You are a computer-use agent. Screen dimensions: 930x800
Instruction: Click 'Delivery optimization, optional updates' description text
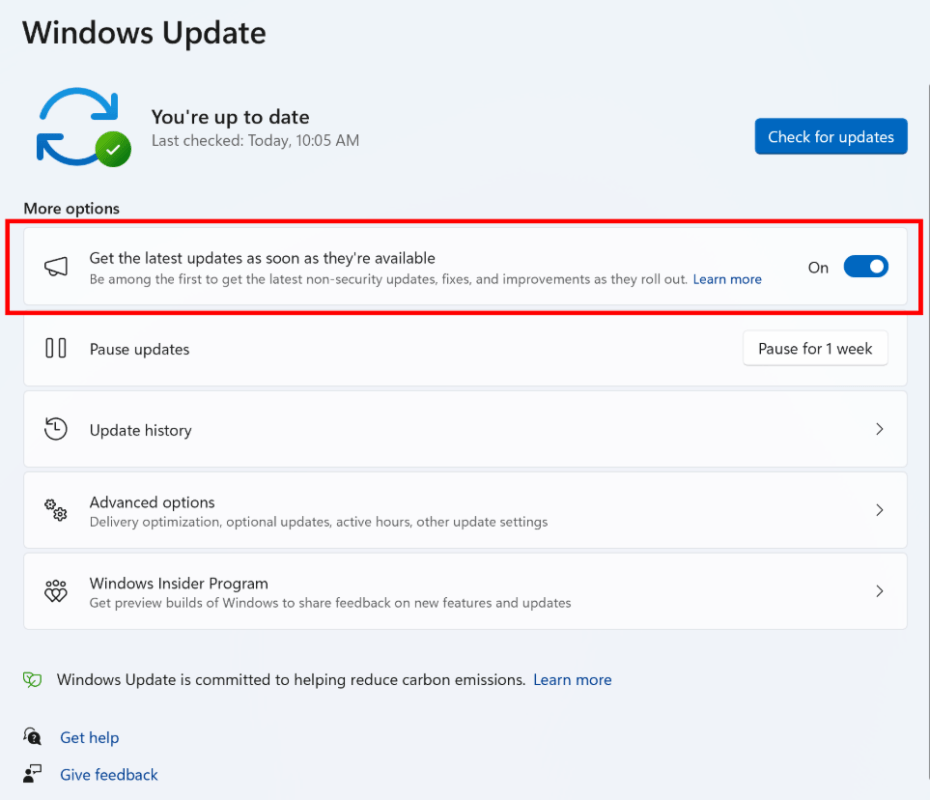pyautogui.click(x=319, y=522)
